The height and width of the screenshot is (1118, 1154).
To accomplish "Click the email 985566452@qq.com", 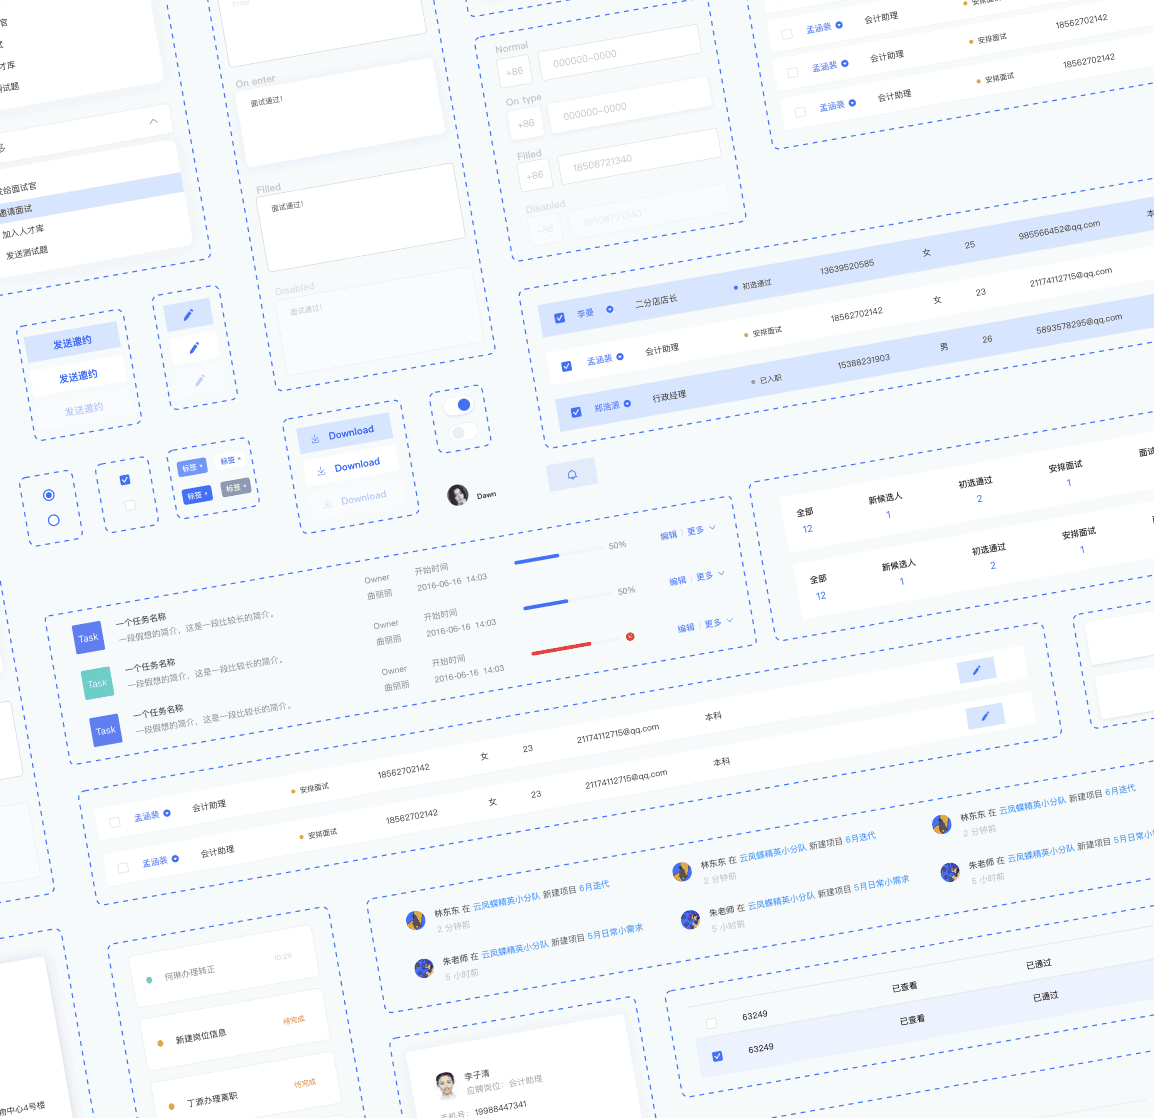I will 1059,230.
